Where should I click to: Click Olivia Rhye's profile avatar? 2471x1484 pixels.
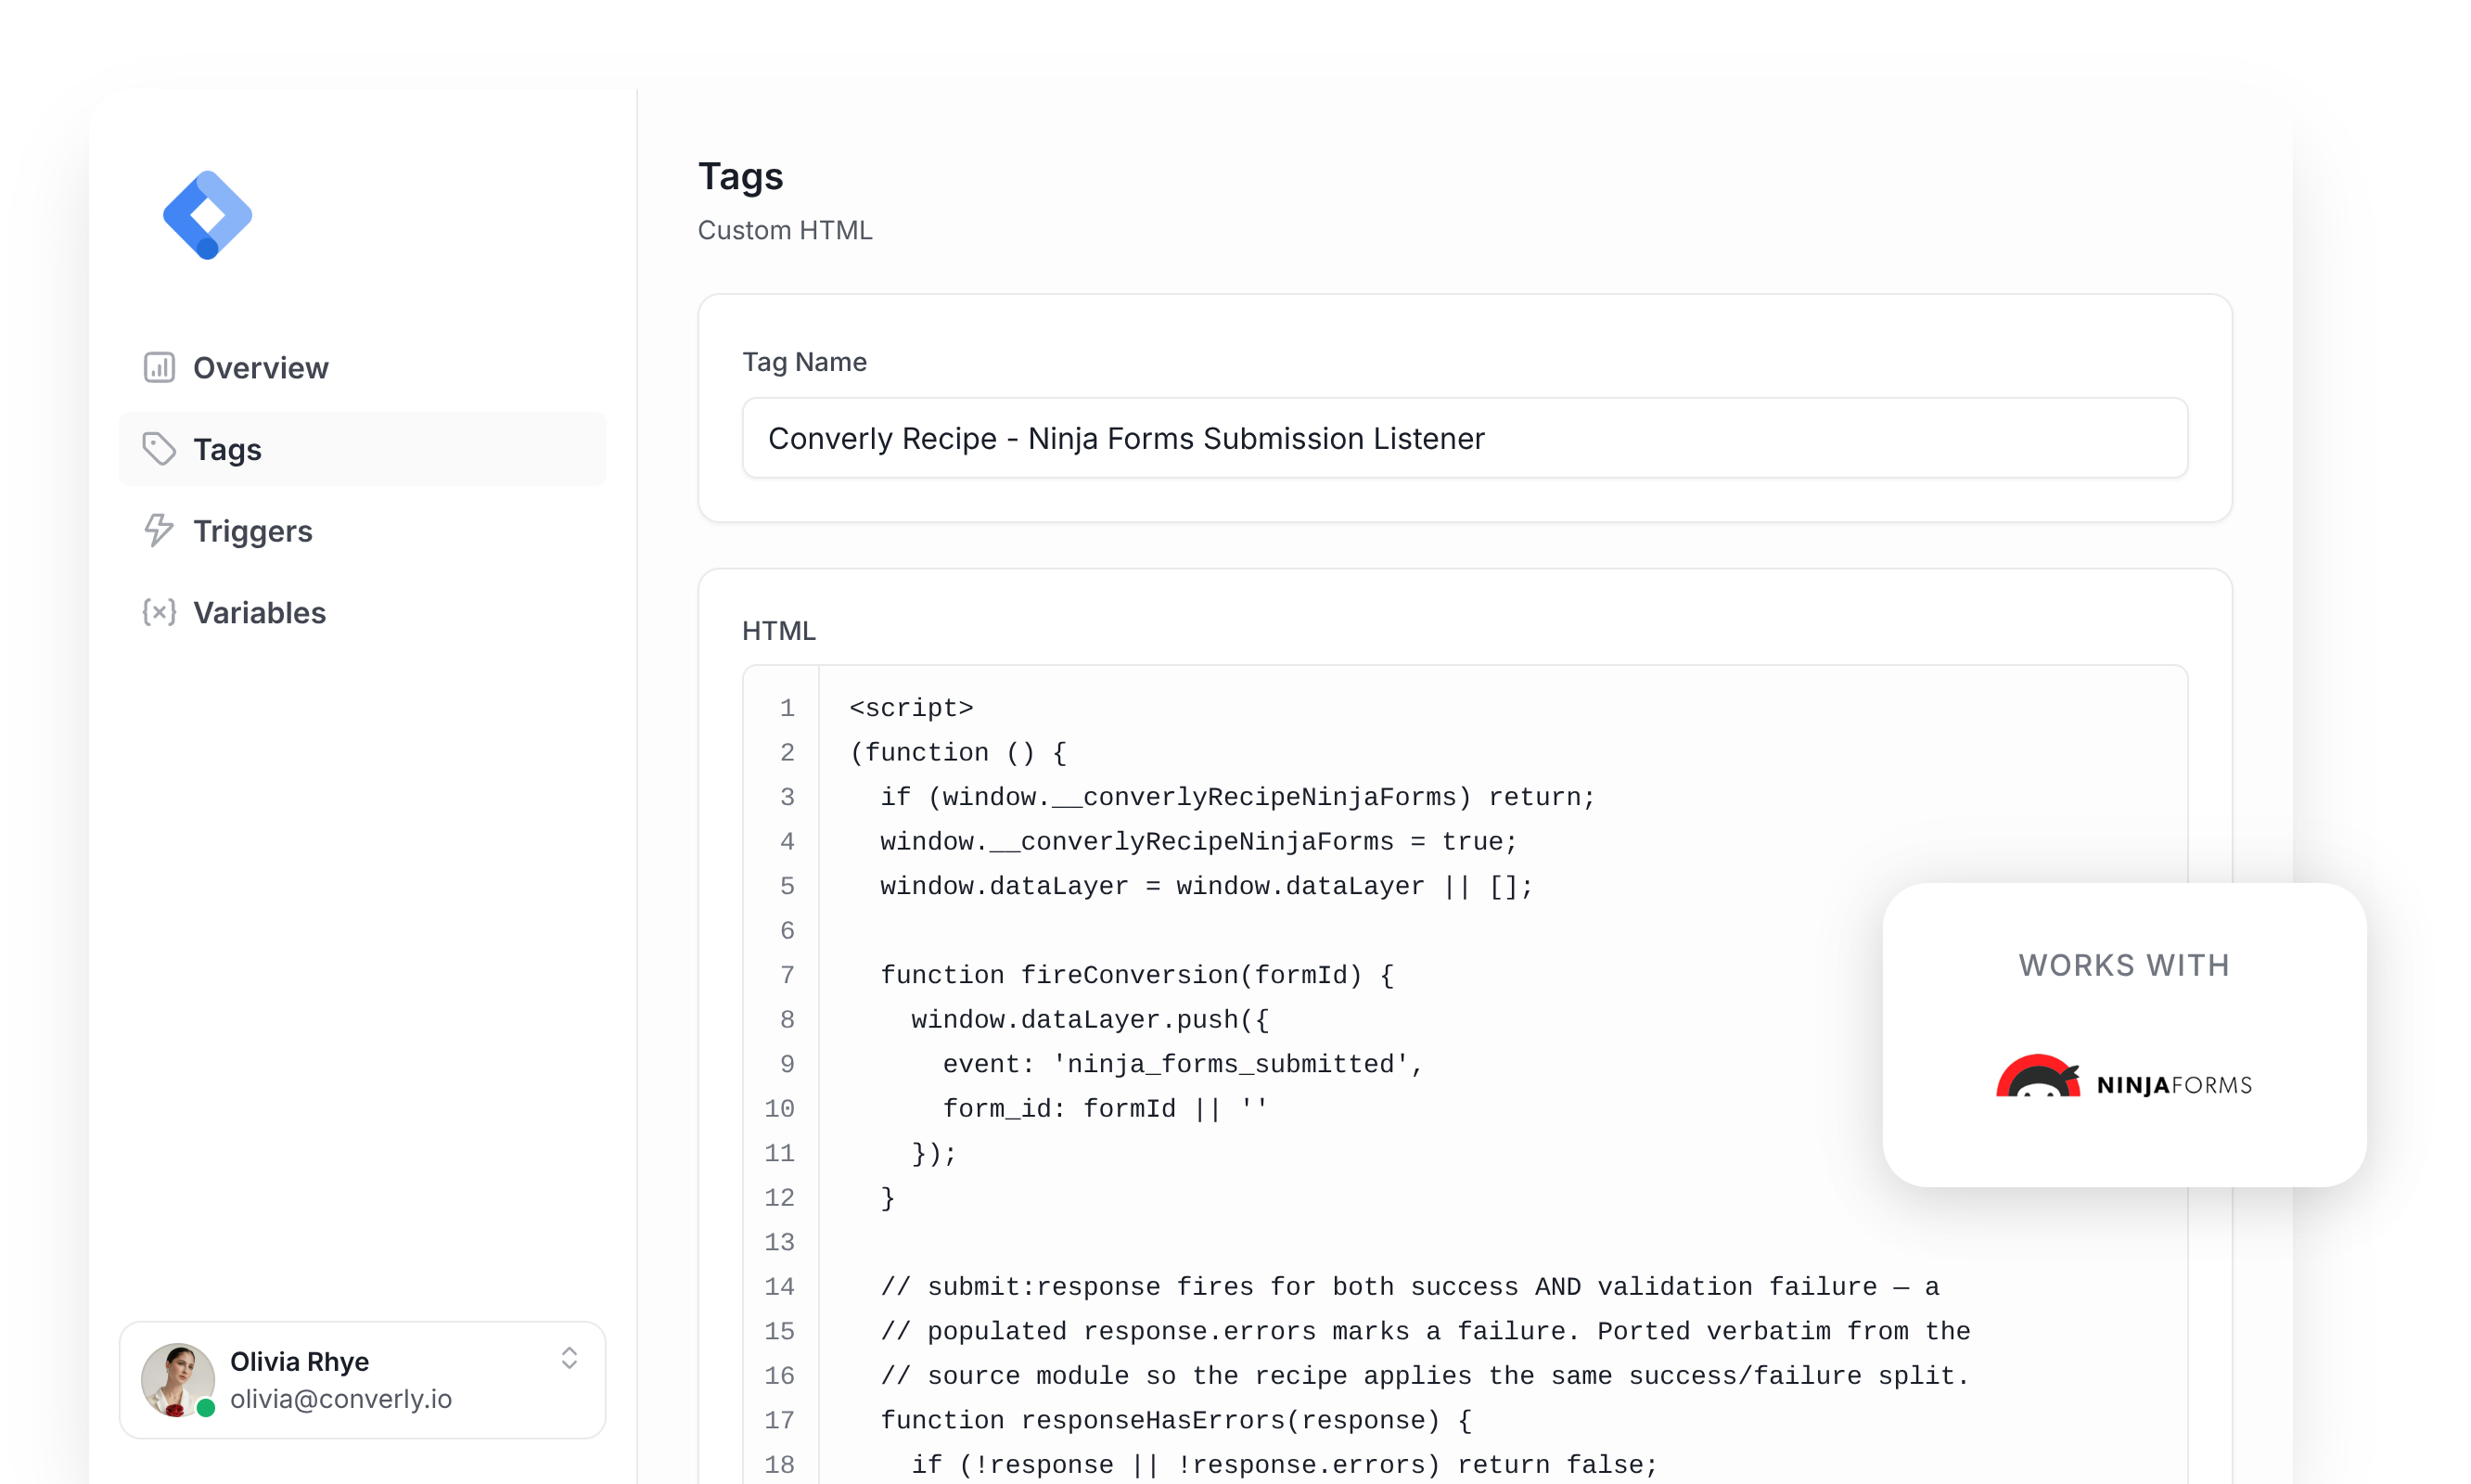click(x=178, y=1380)
